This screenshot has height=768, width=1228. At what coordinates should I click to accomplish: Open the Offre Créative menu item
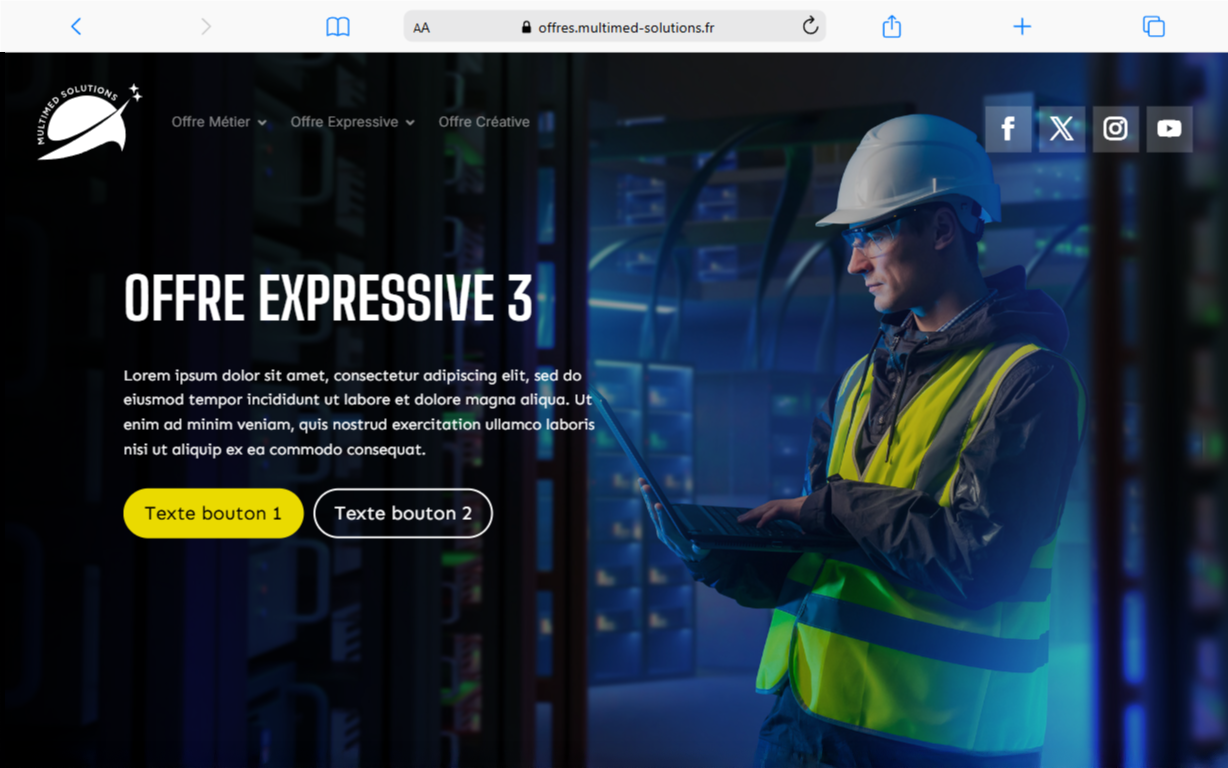tap(484, 122)
